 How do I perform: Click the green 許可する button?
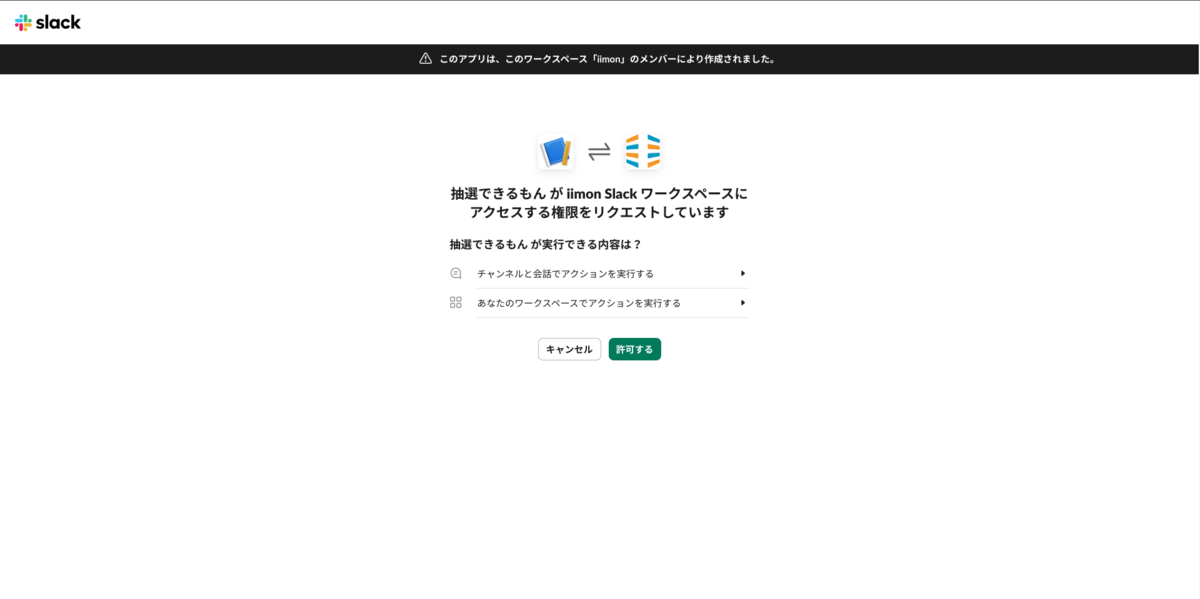[635, 349]
